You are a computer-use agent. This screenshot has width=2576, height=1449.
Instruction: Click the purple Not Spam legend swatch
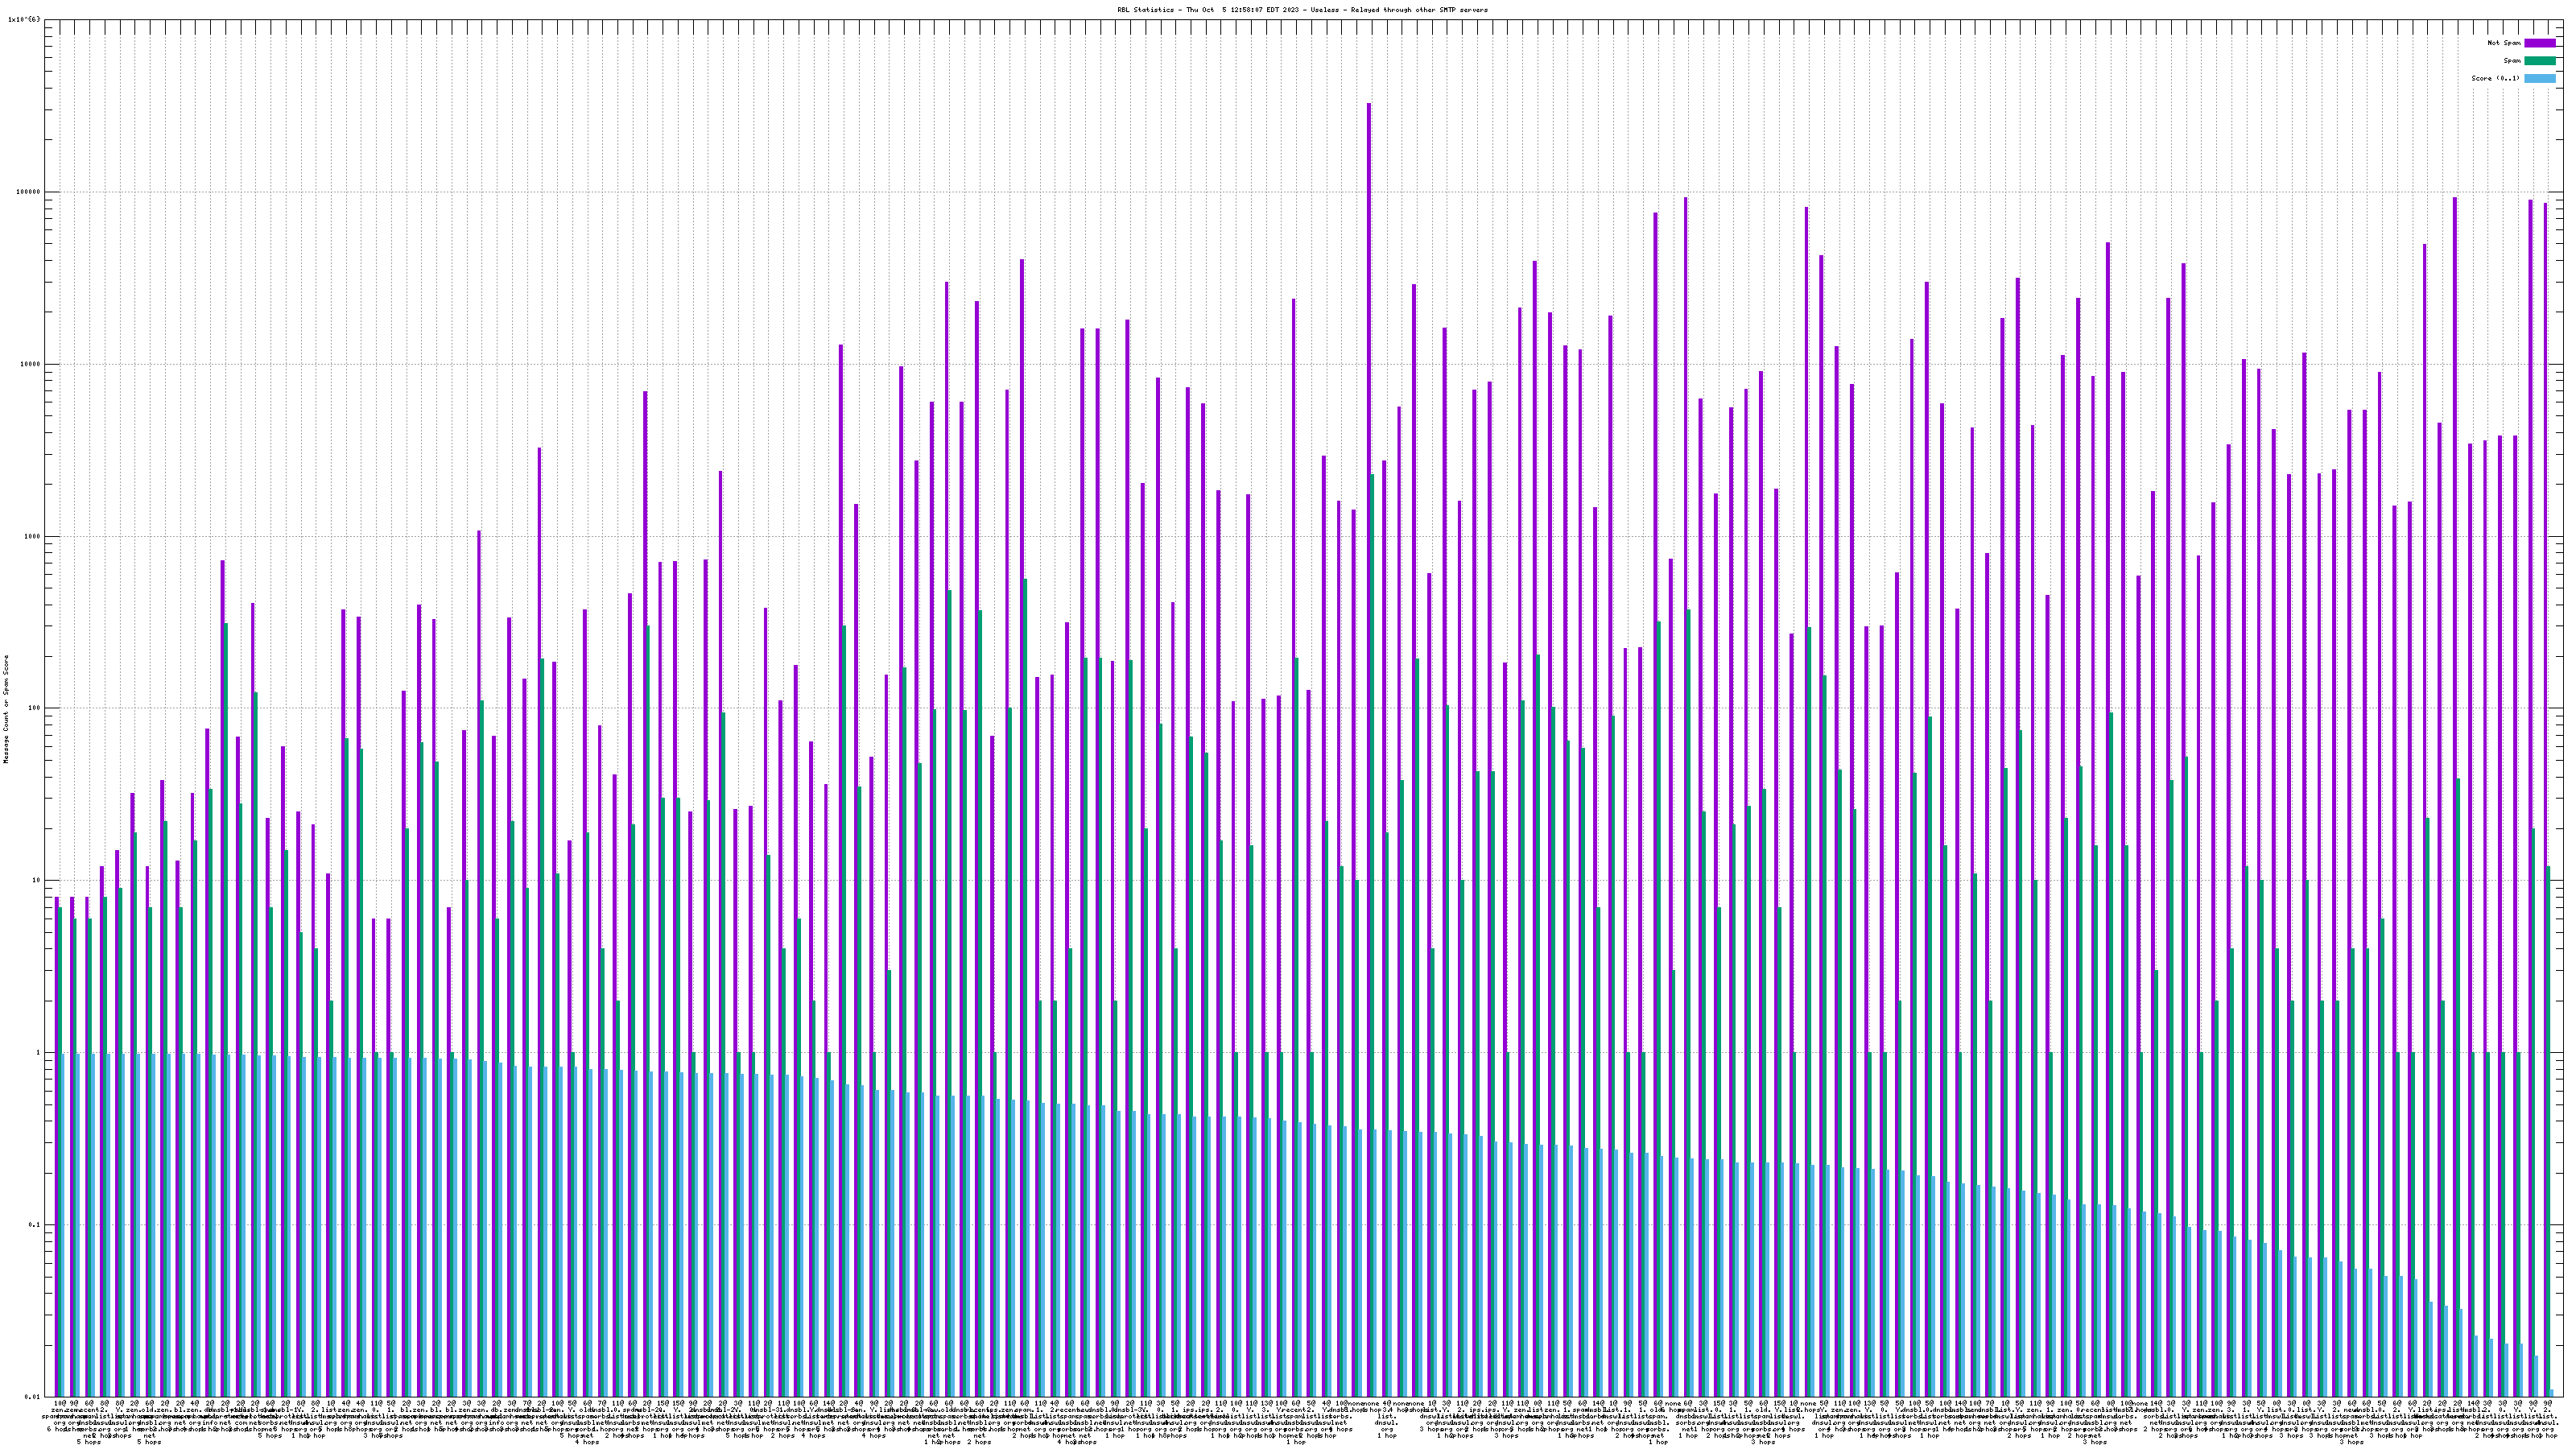coord(2539,43)
